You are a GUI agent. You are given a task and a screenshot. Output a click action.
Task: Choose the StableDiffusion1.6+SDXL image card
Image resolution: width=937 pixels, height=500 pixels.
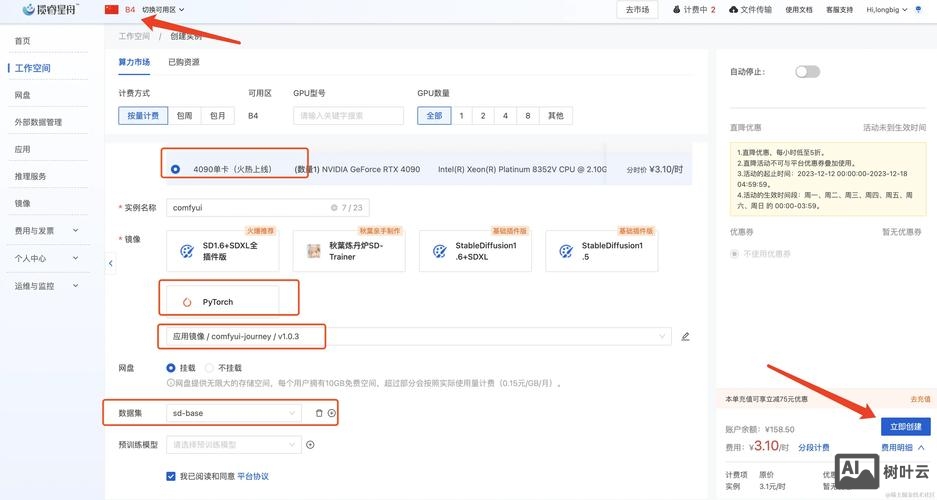pyautogui.click(x=475, y=251)
